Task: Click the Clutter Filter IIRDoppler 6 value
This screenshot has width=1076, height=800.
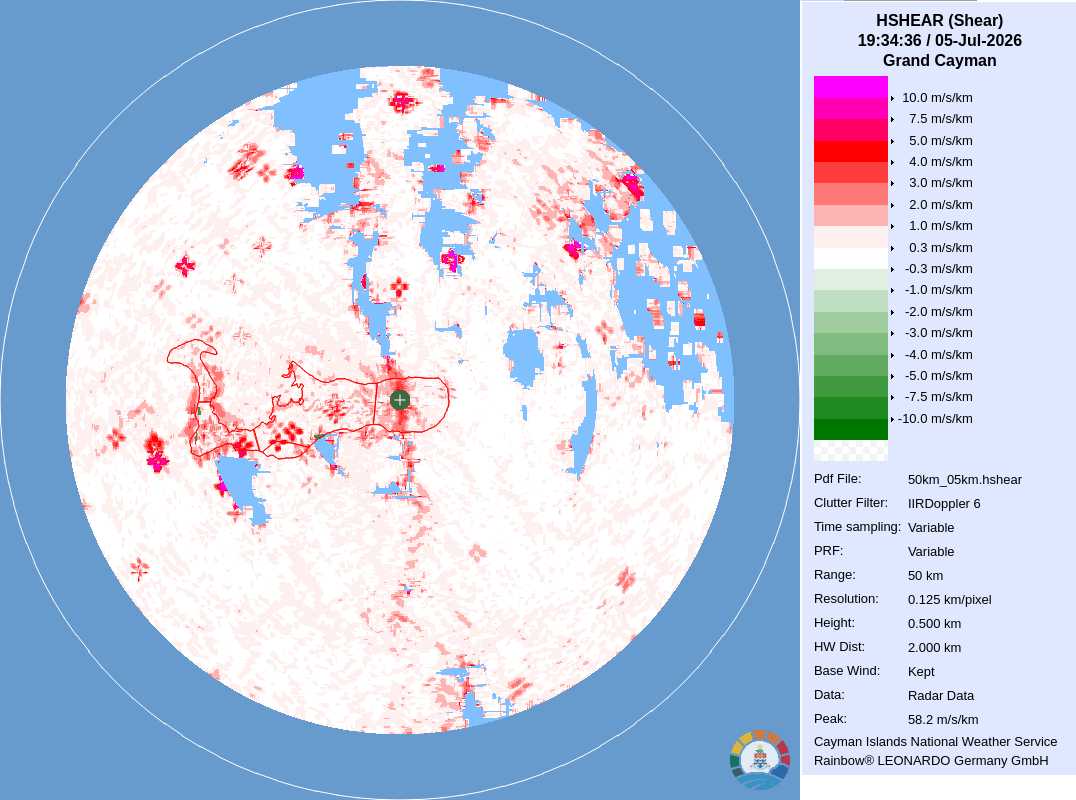Action: coord(944,504)
